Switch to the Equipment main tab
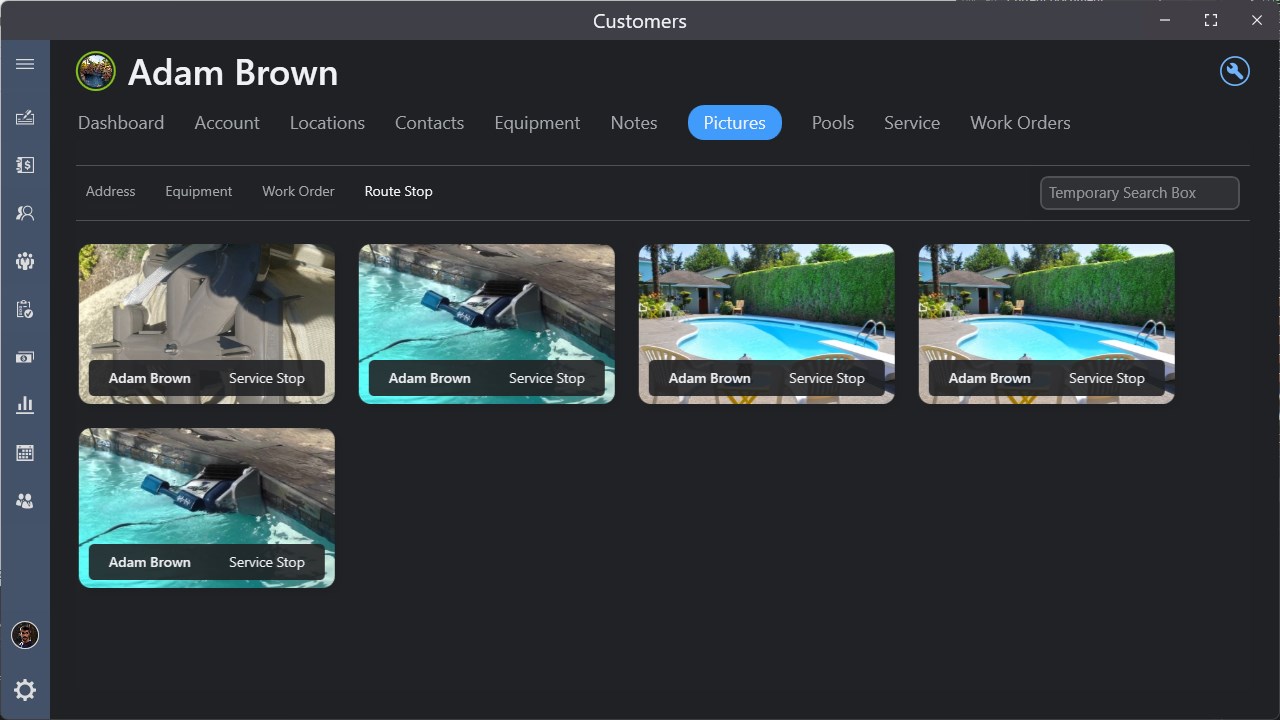The height and width of the screenshot is (720, 1280). (x=537, y=123)
